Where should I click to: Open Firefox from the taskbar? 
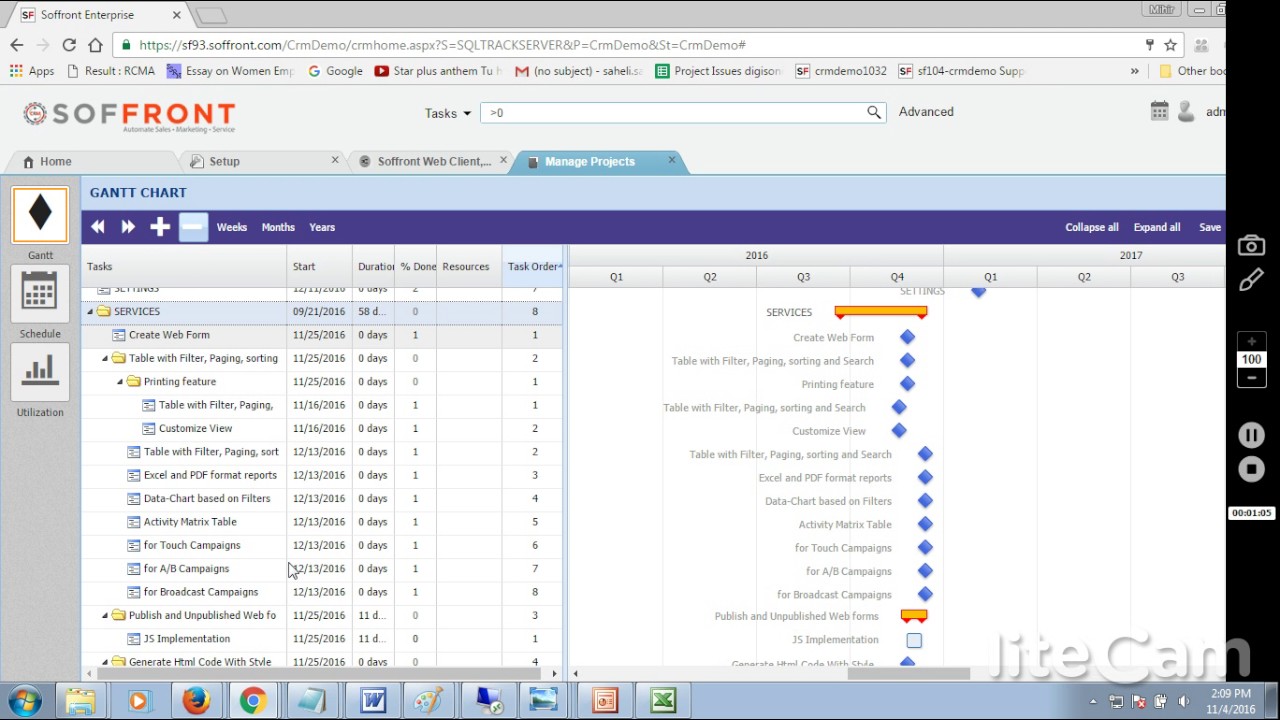pyautogui.click(x=196, y=701)
